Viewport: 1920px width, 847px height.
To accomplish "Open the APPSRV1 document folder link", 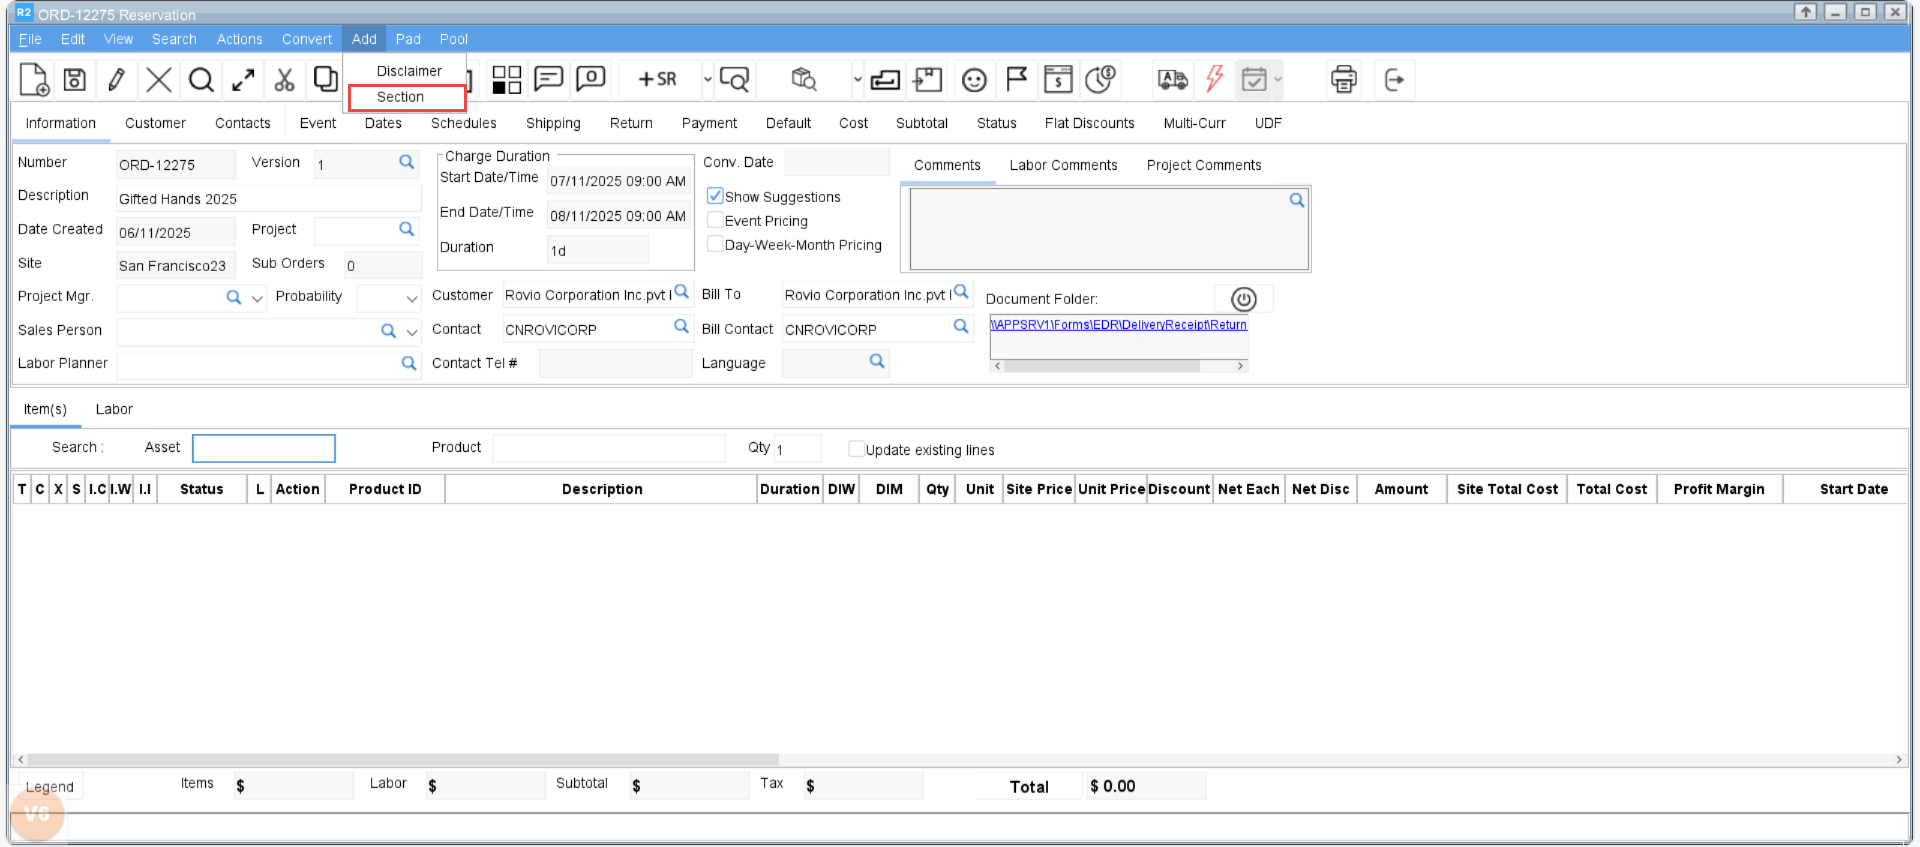I will click(x=1118, y=325).
